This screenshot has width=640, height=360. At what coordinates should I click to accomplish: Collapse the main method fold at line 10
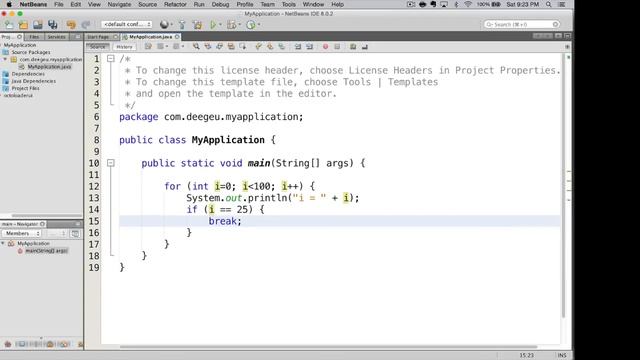tap(111, 163)
